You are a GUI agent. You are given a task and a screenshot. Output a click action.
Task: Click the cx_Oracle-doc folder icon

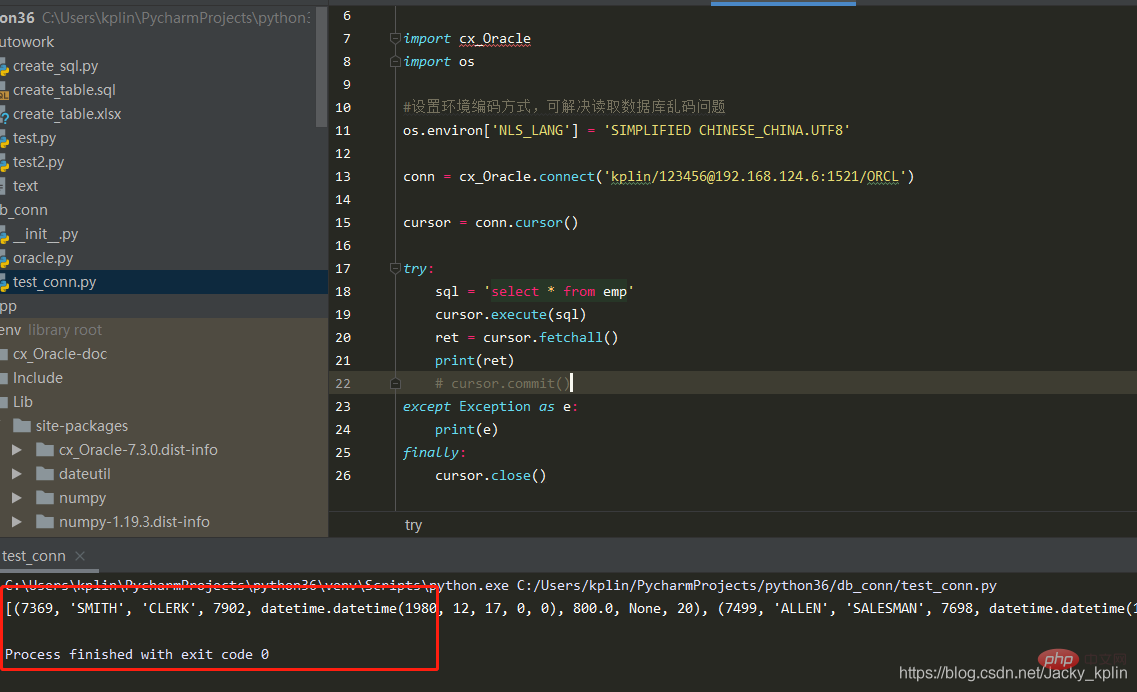(4, 354)
